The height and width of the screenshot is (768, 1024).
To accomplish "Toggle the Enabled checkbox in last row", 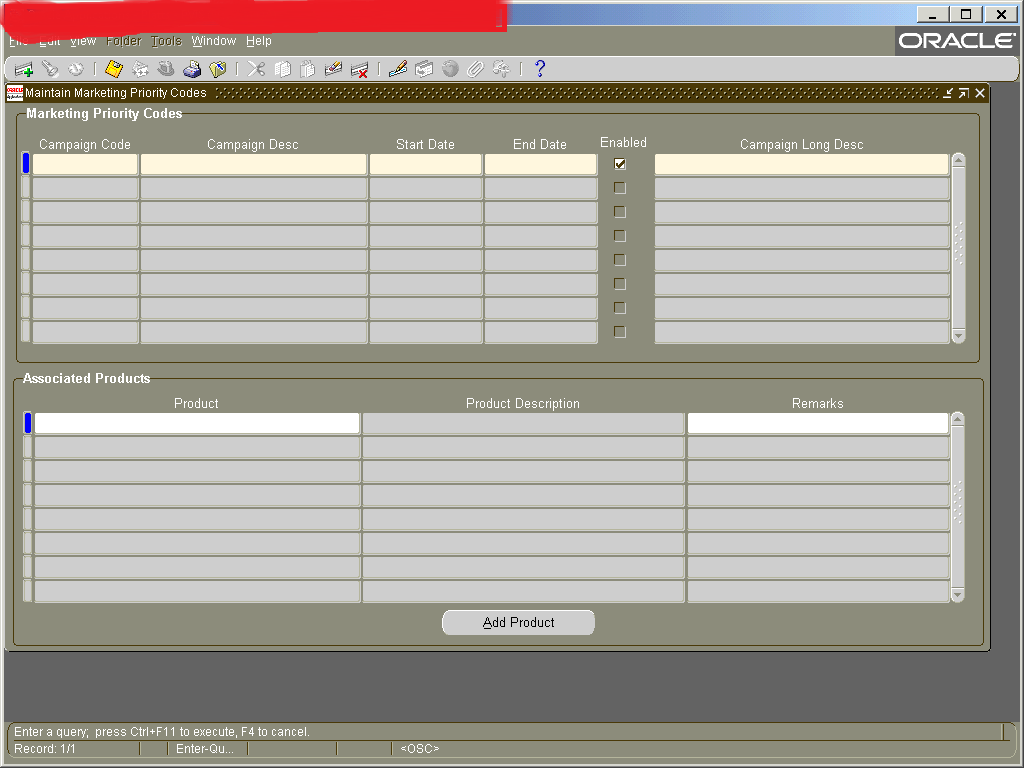I will point(620,332).
